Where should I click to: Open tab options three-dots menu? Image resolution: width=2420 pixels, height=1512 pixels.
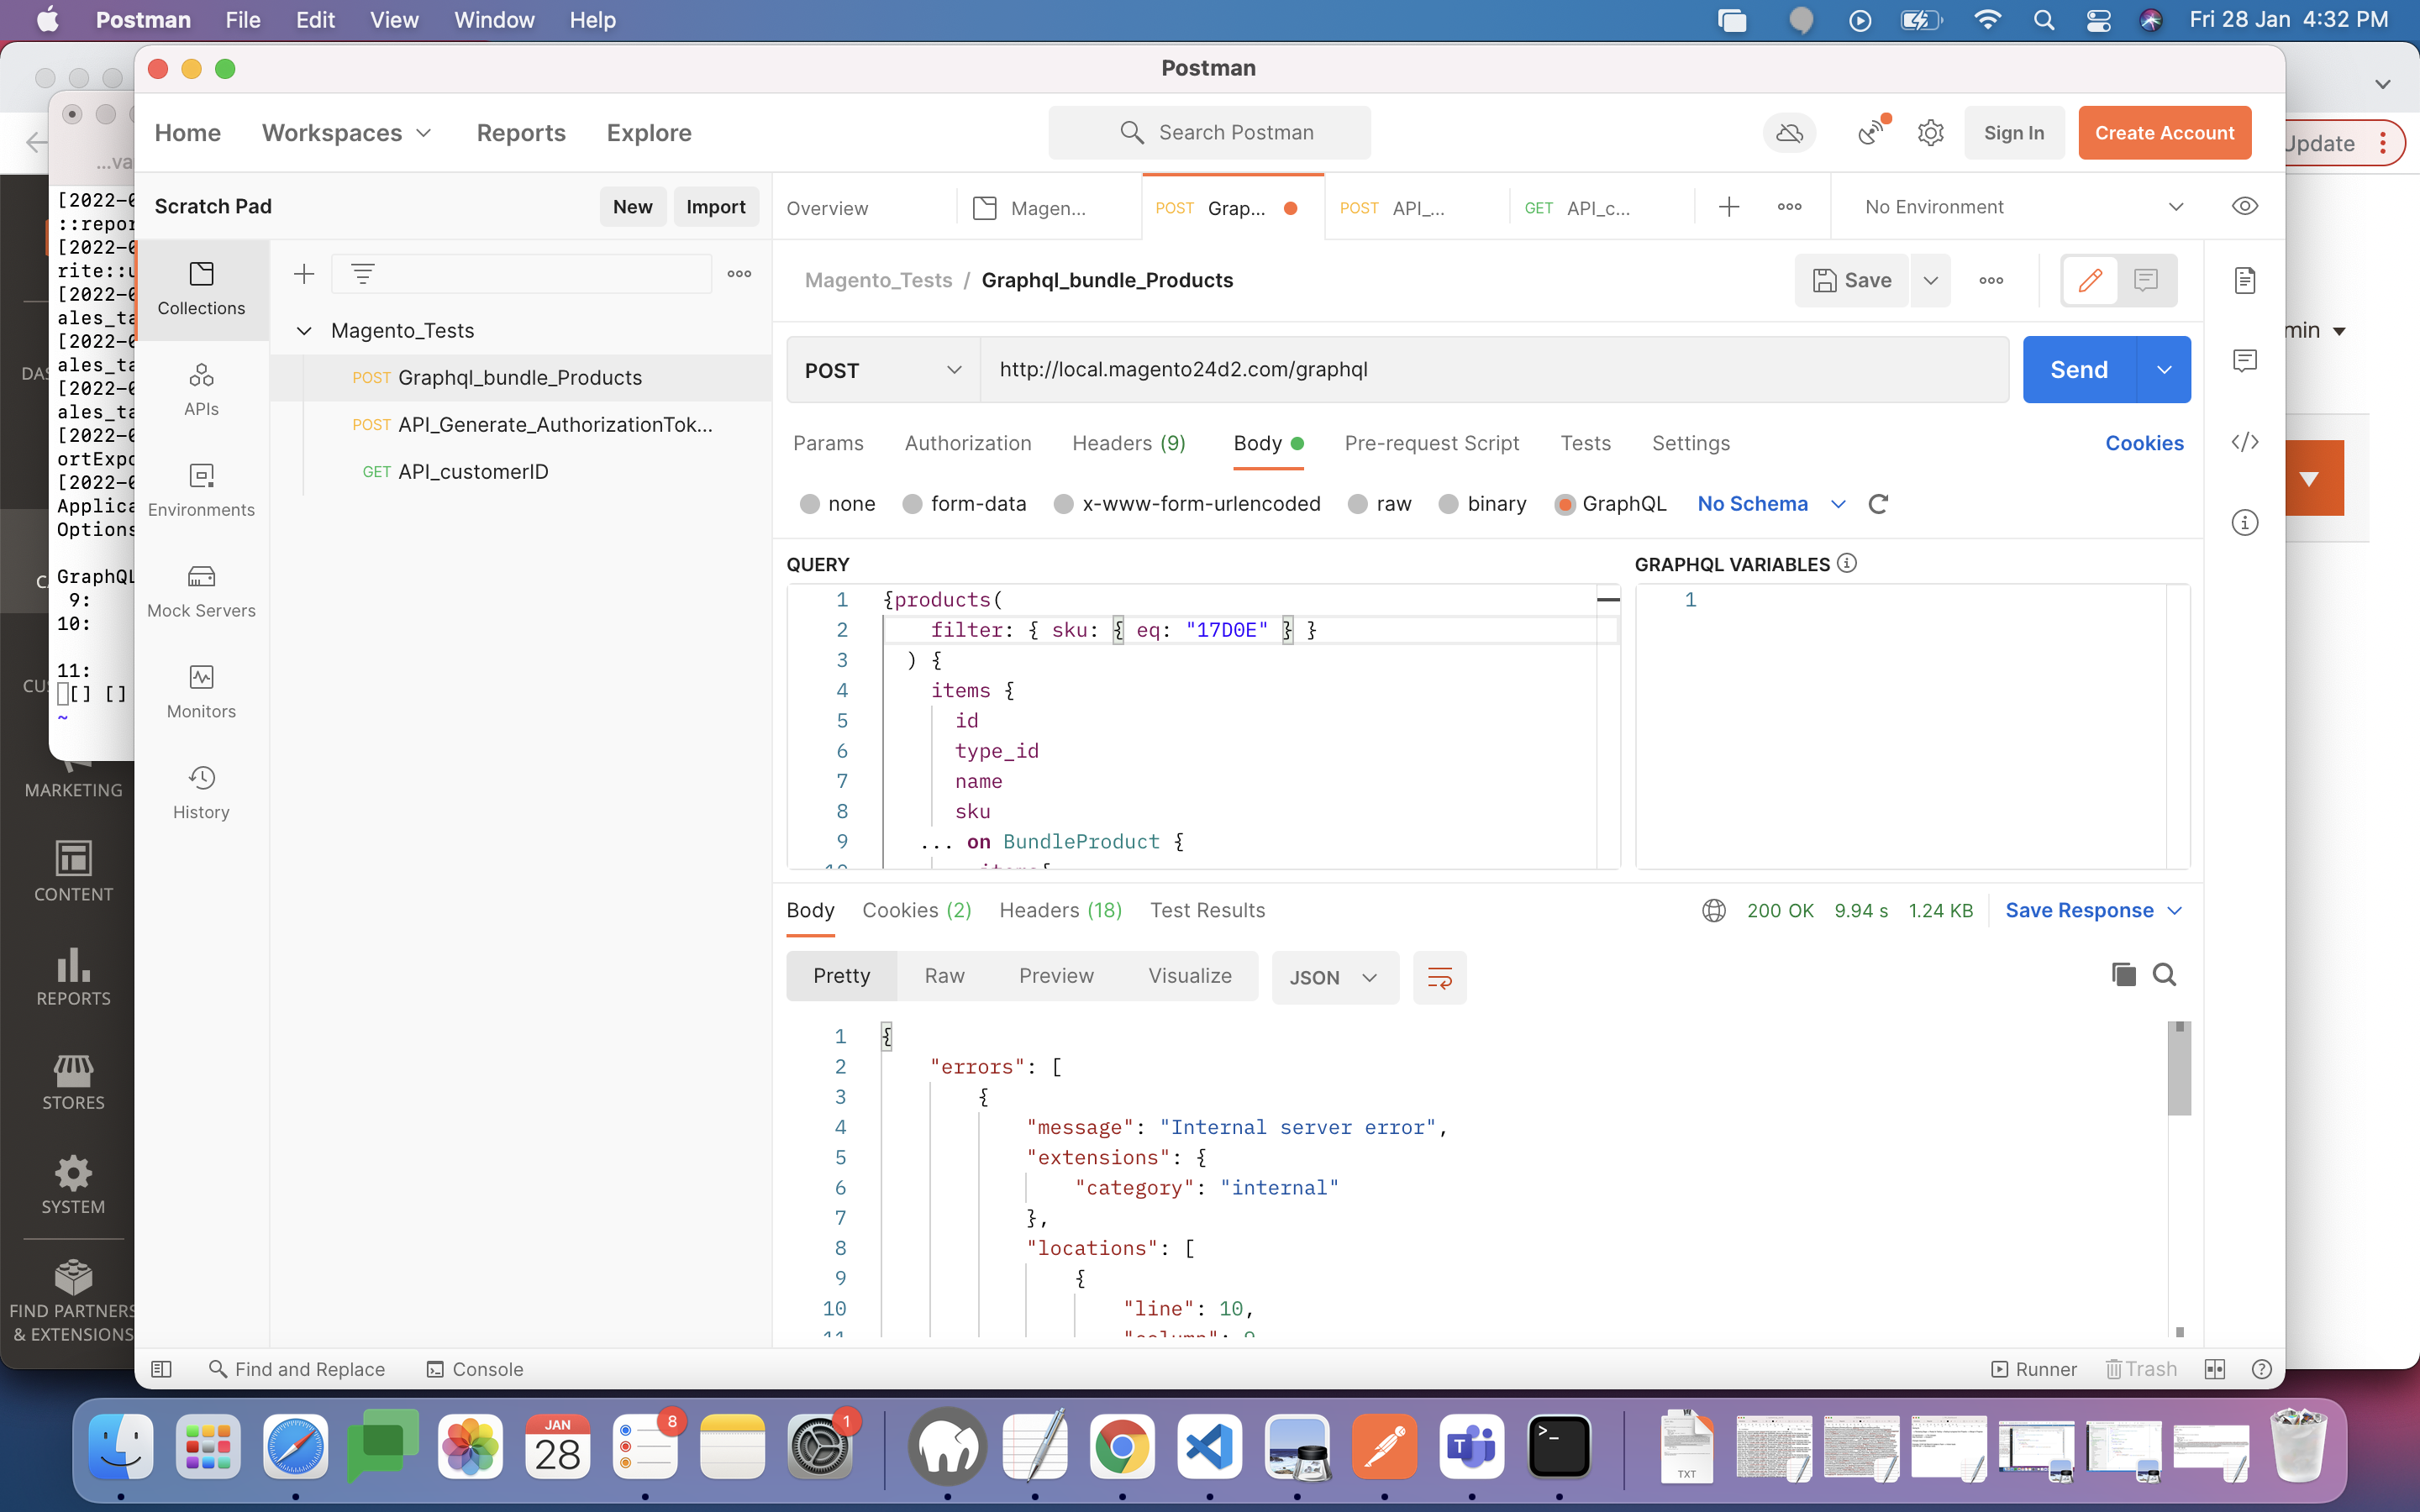[1789, 207]
